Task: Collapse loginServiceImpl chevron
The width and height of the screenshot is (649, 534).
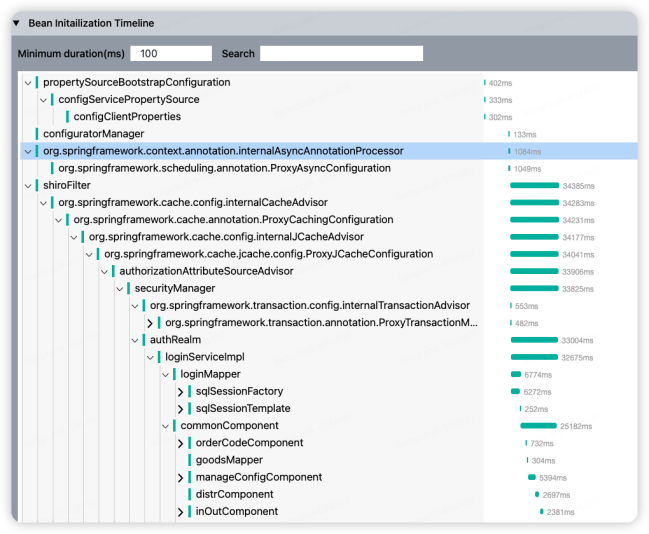Action: tap(151, 357)
